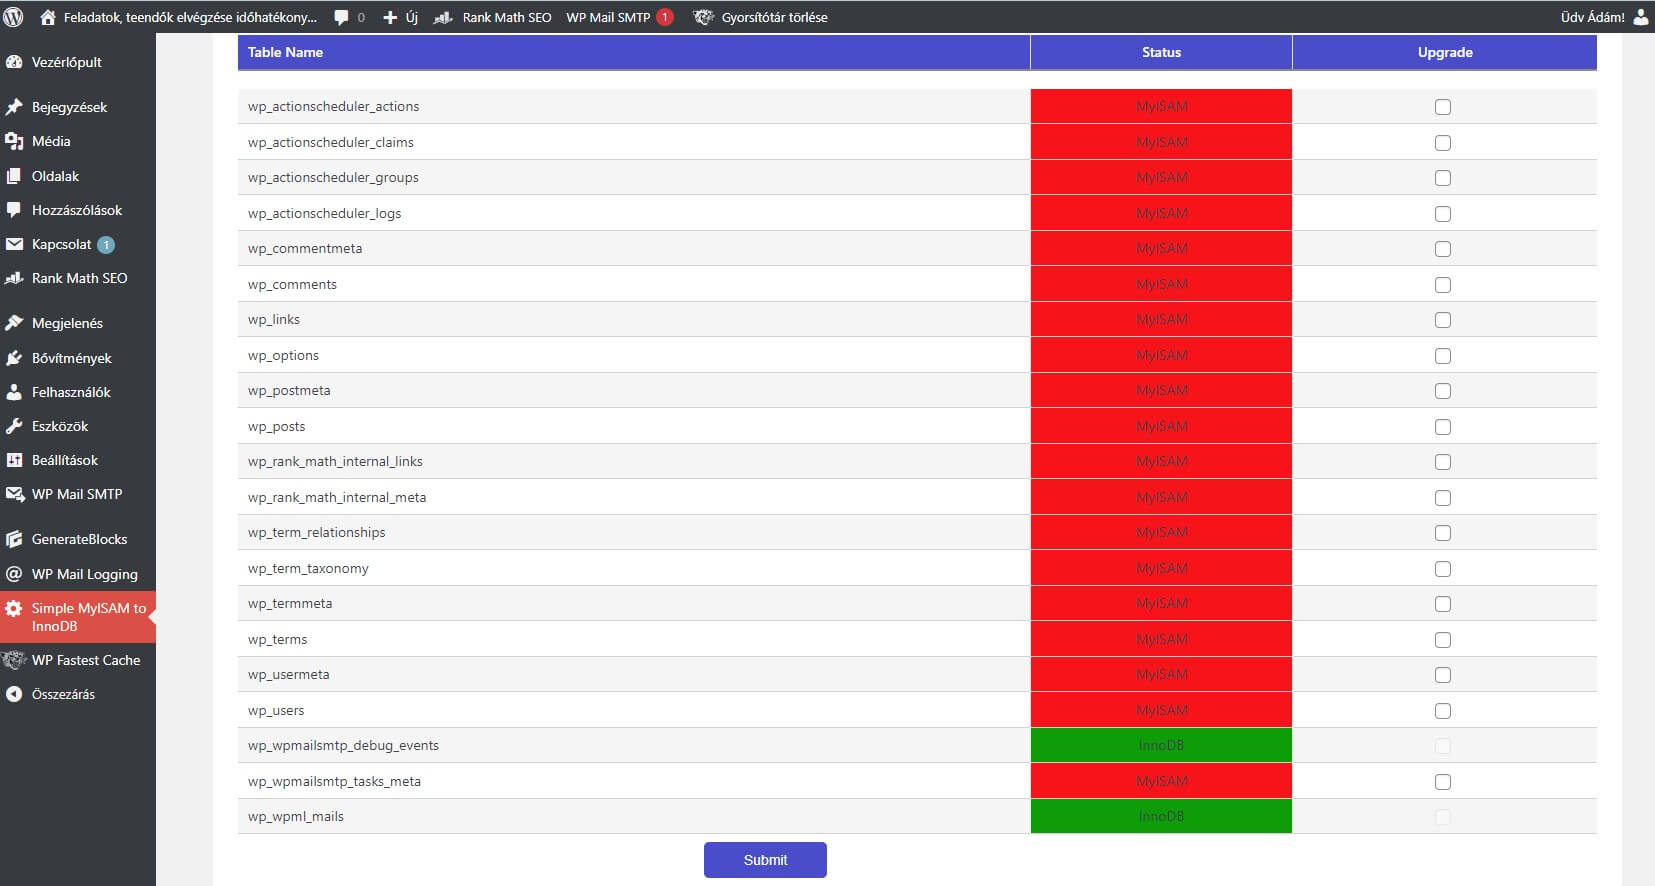Click the plus icon for new content
The height and width of the screenshot is (886, 1655).
(390, 17)
